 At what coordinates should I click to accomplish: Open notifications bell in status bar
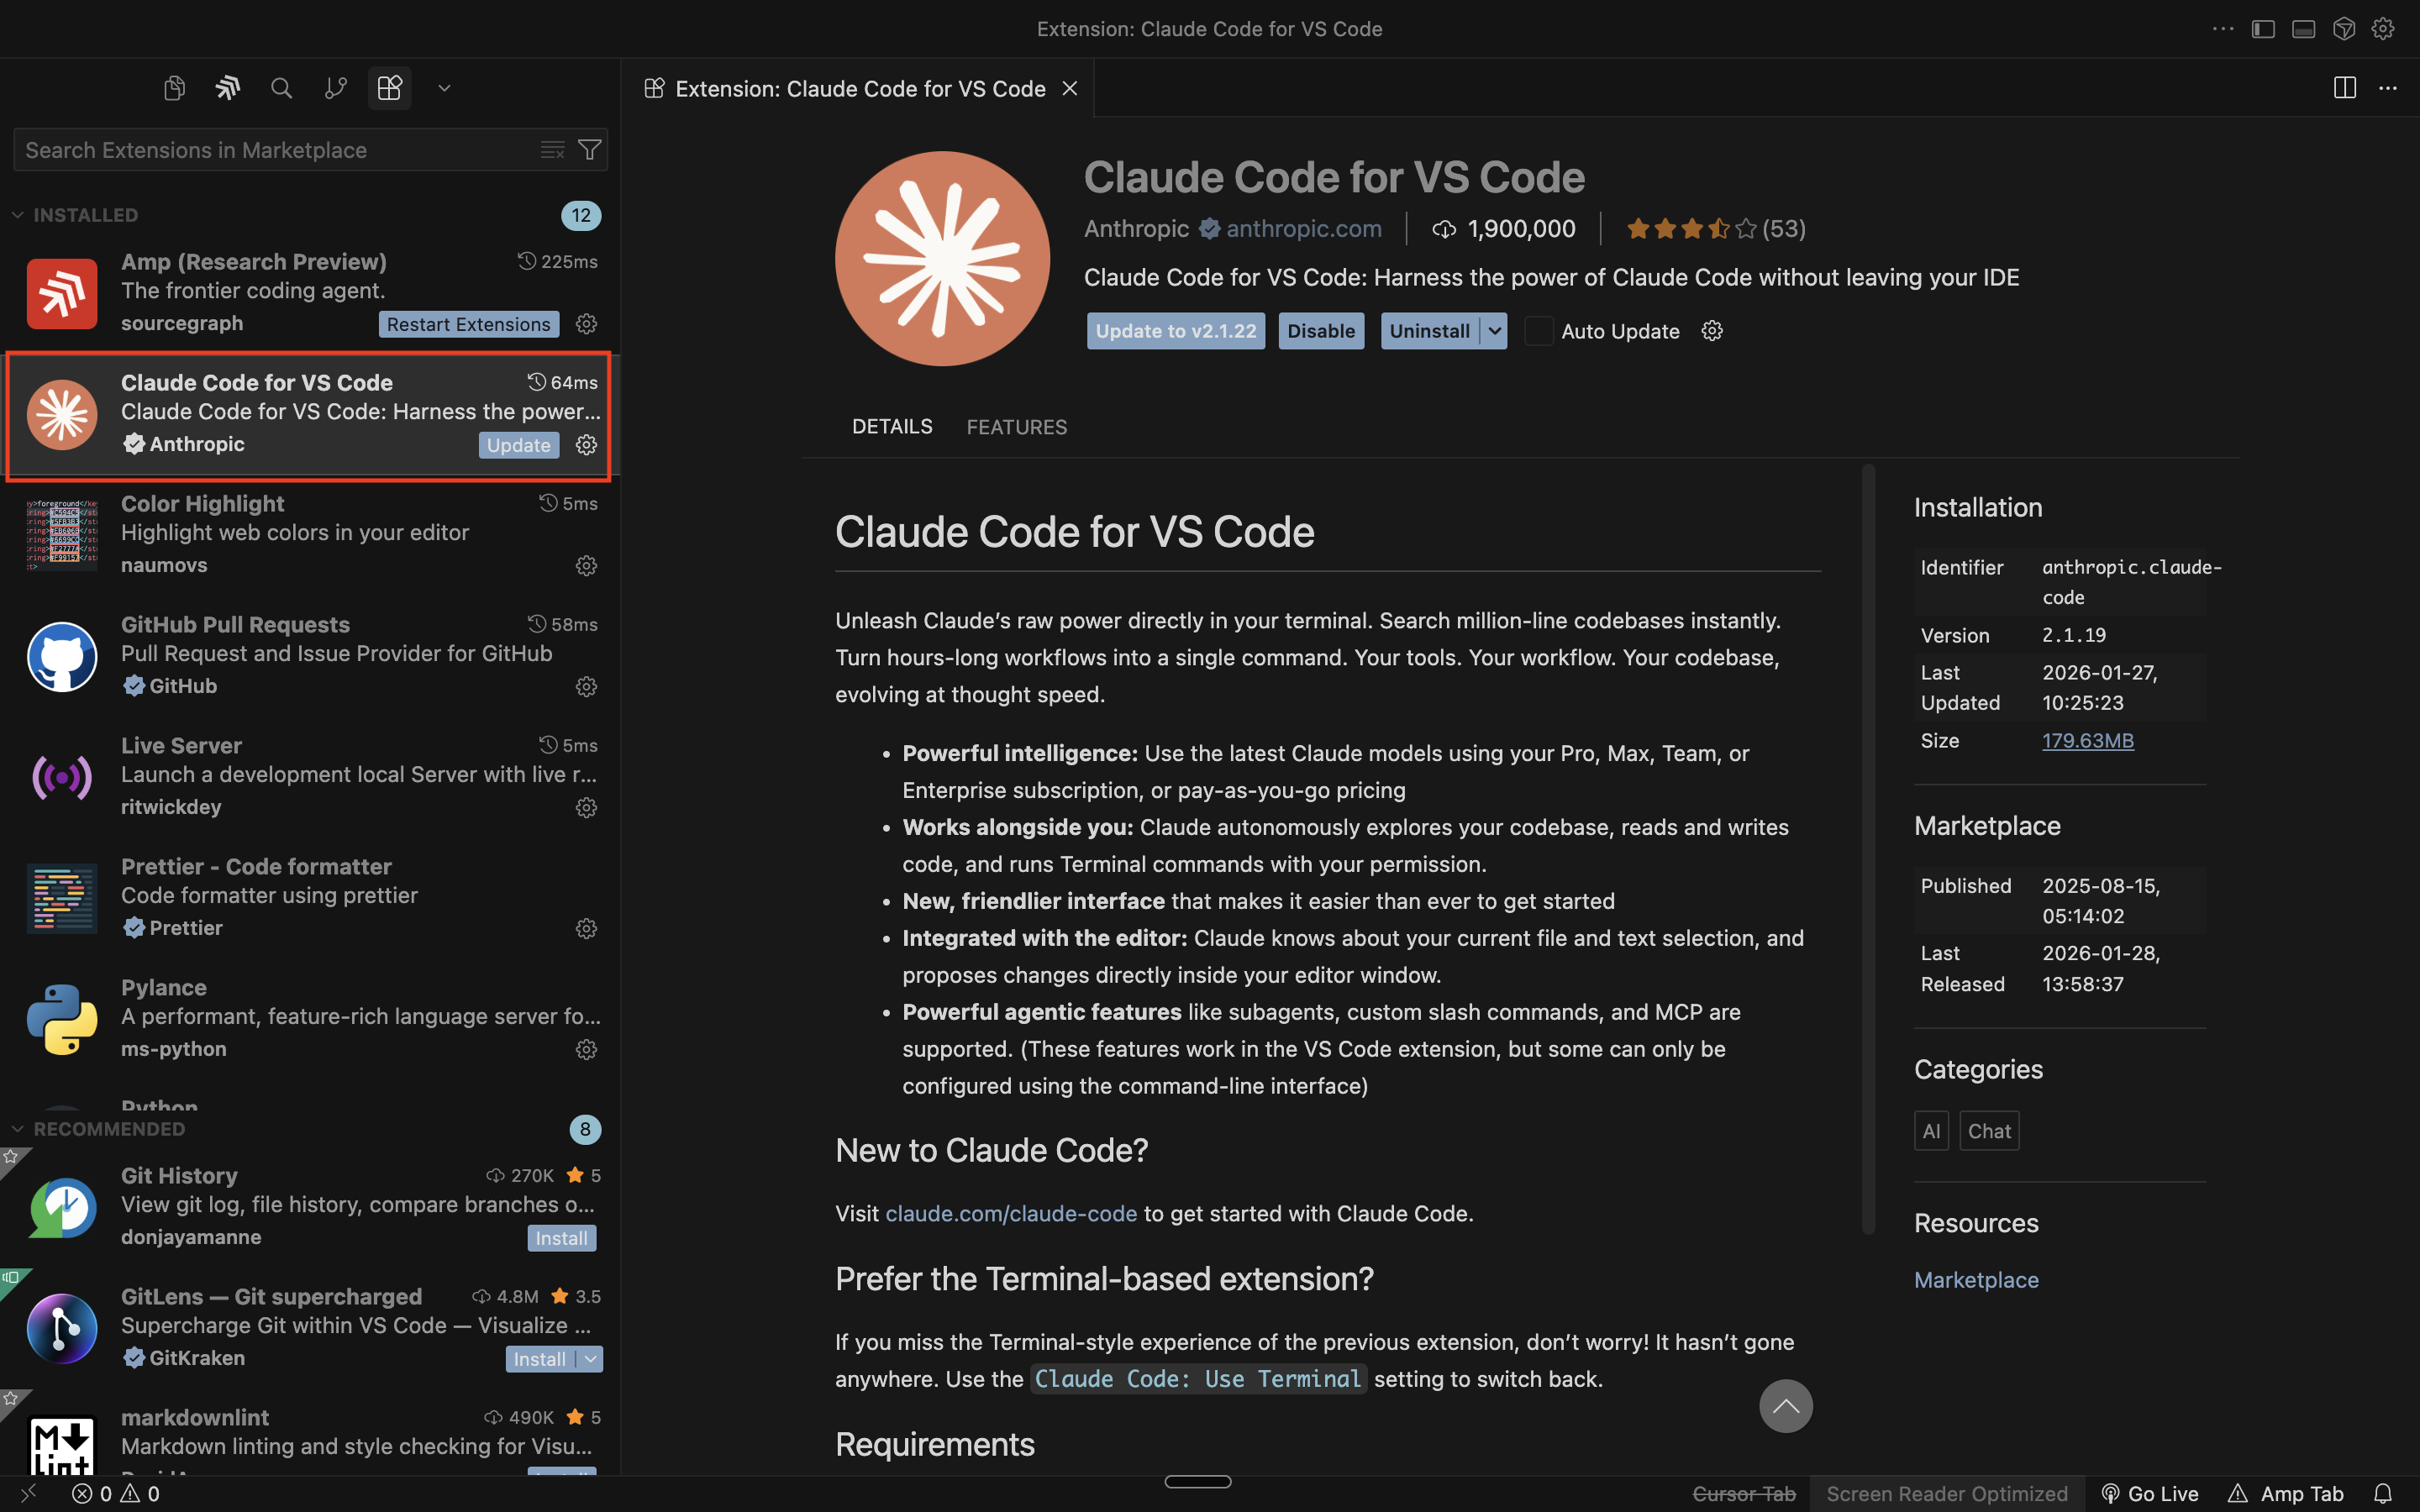coord(2383,1493)
